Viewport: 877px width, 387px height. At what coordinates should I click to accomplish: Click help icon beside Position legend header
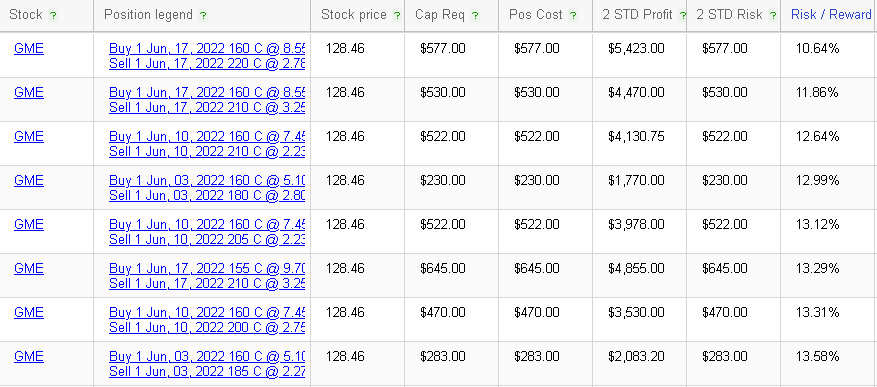[203, 16]
